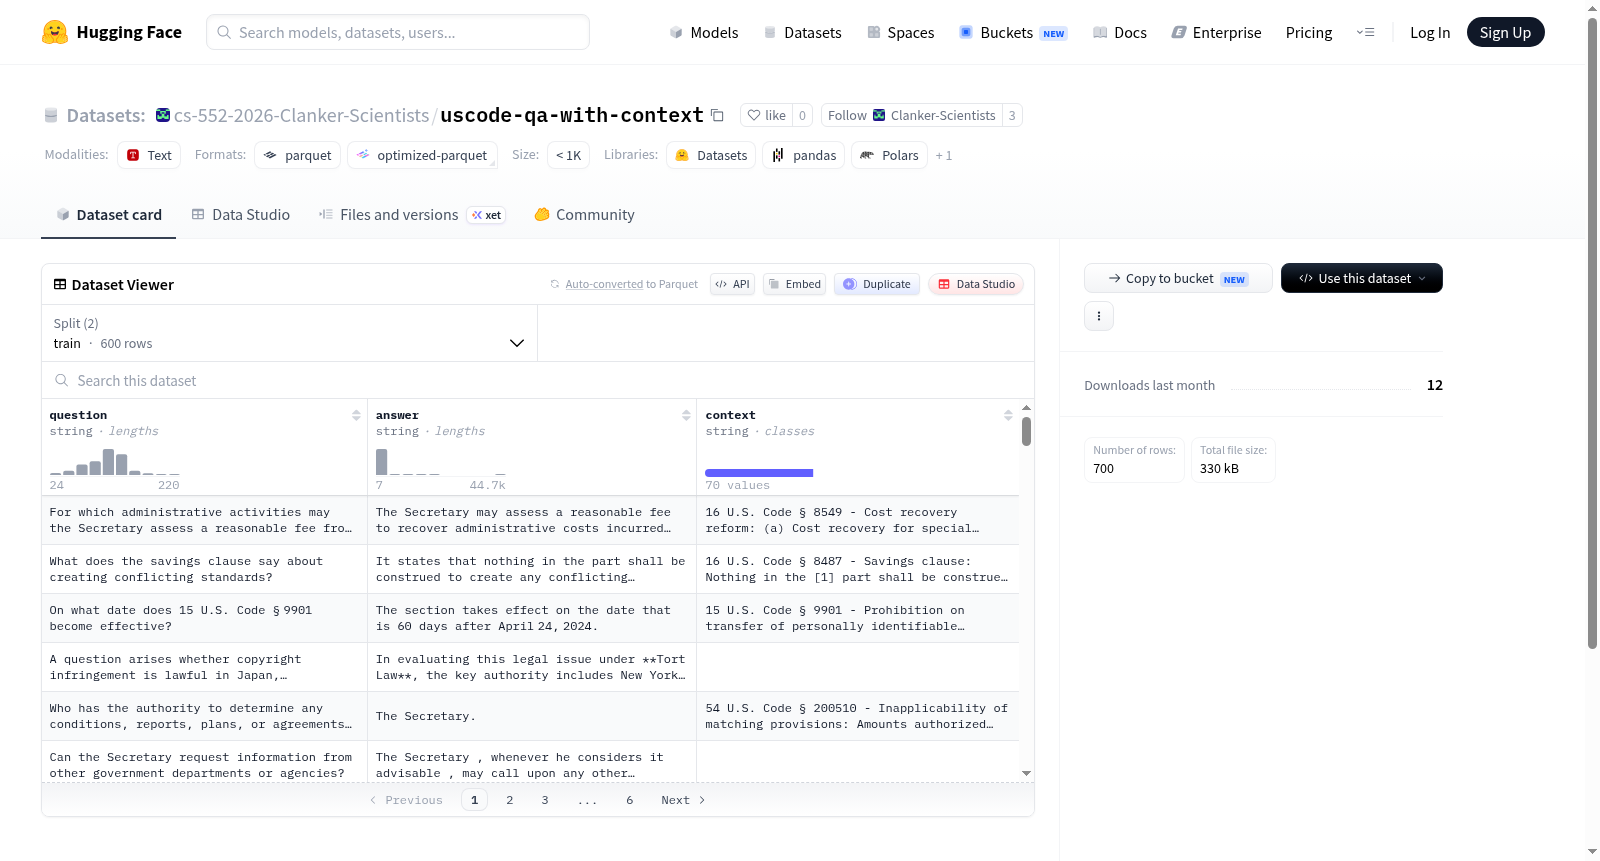Open the Polars library tag

click(x=889, y=155)
